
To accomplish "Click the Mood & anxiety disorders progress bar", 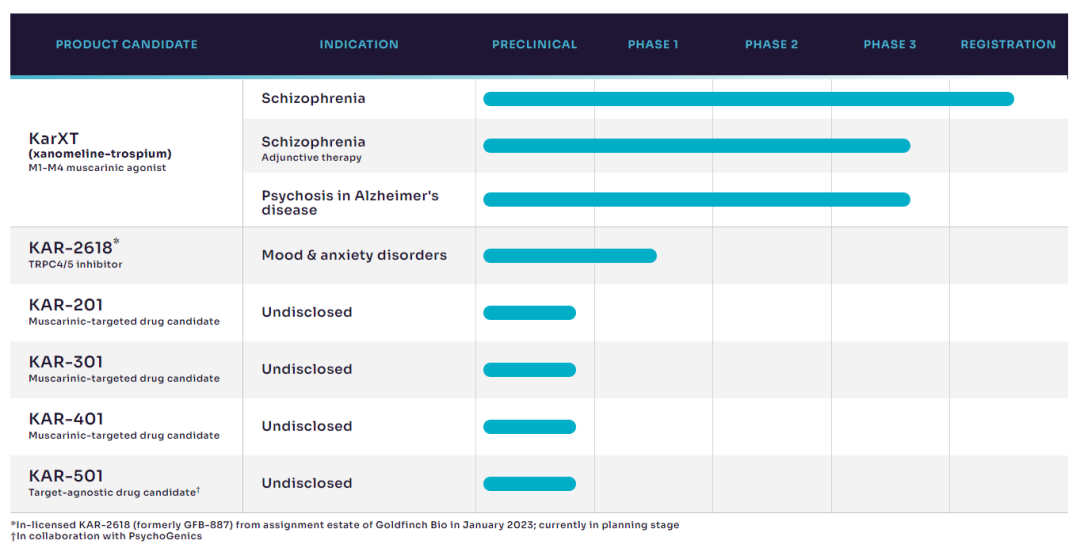I will [569, 256].
